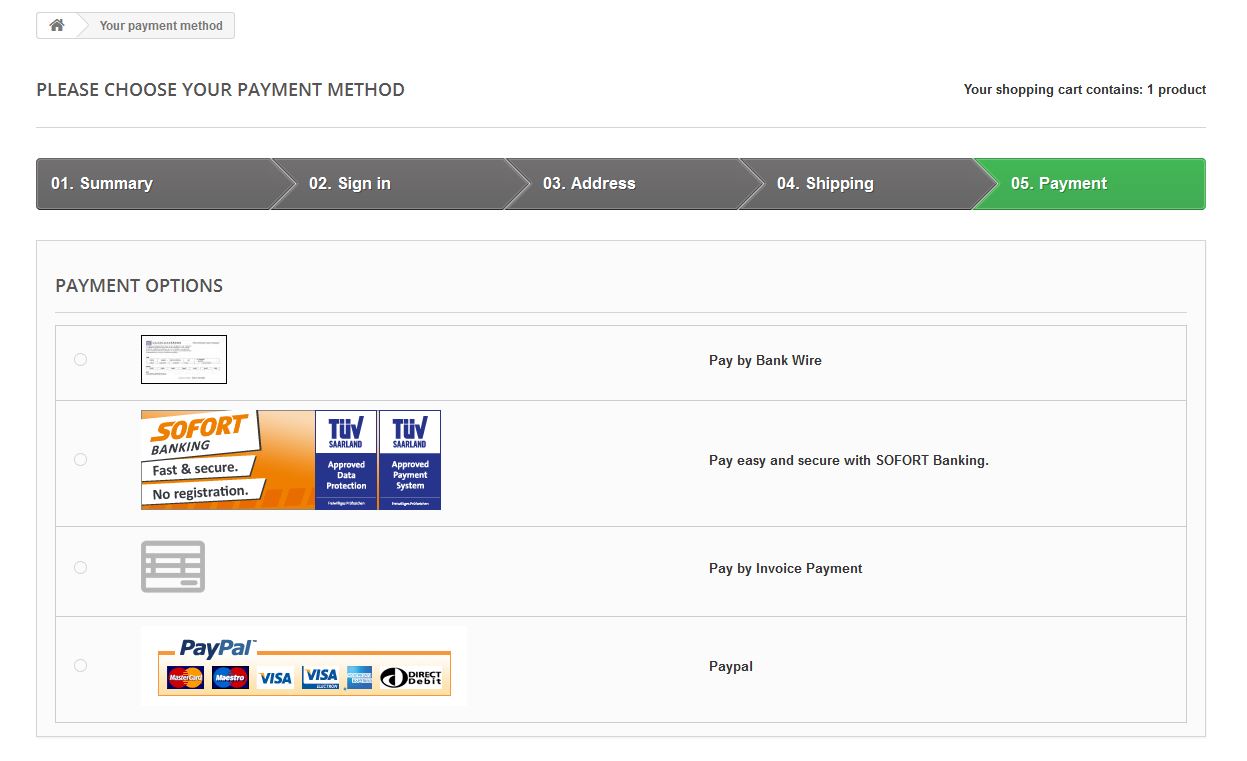This screenshot has height=761, width=1247.
Task: Choose 'Pay easy and secure with SOFORT Banking.'
Action: click(849, 460)
